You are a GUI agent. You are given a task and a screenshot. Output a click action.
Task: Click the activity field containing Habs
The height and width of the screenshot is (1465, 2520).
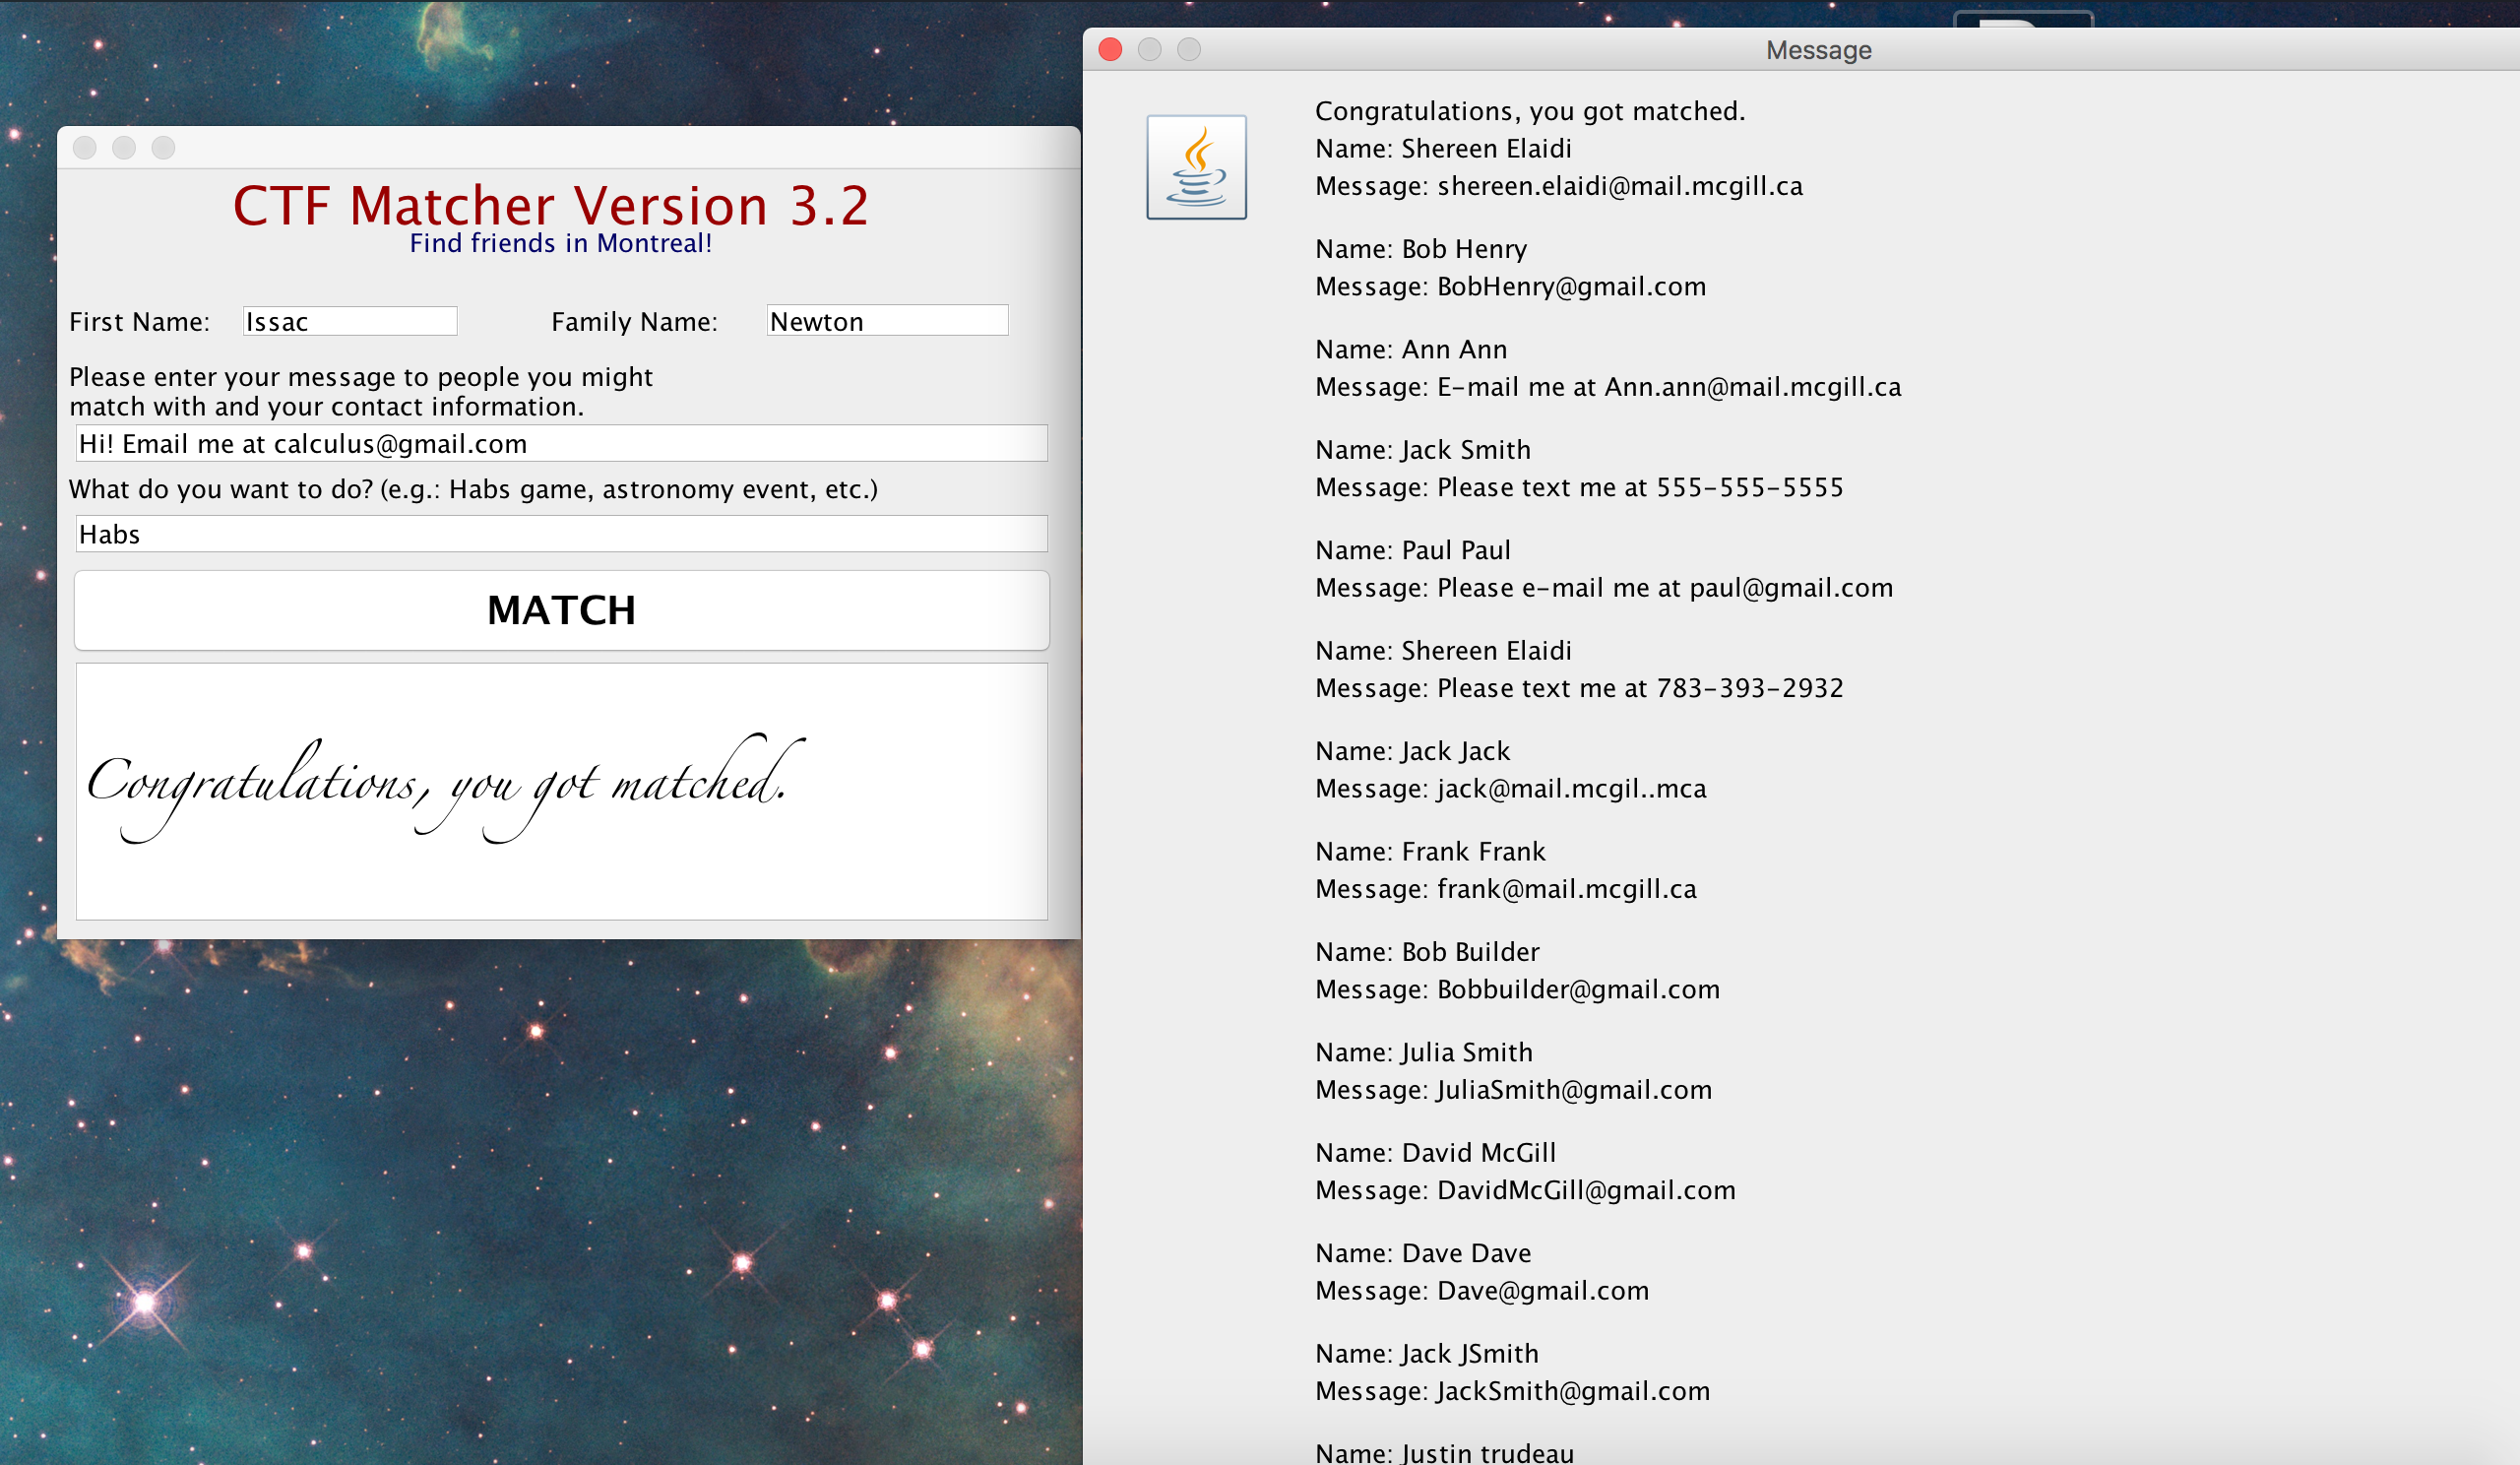point(561,534)
